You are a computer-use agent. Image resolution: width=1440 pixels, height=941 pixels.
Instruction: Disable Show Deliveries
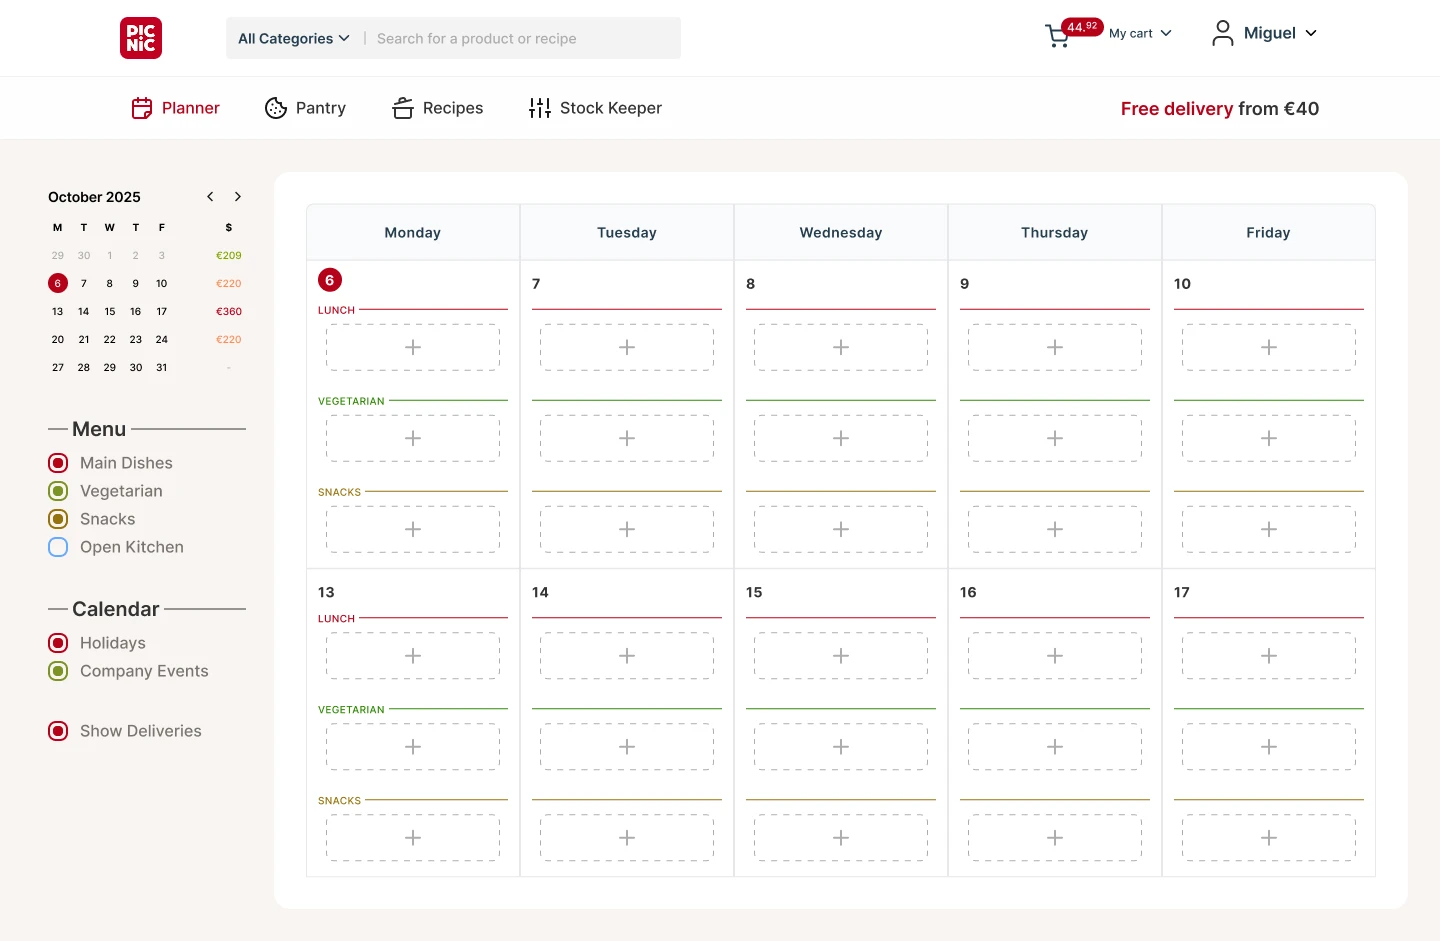57,731
